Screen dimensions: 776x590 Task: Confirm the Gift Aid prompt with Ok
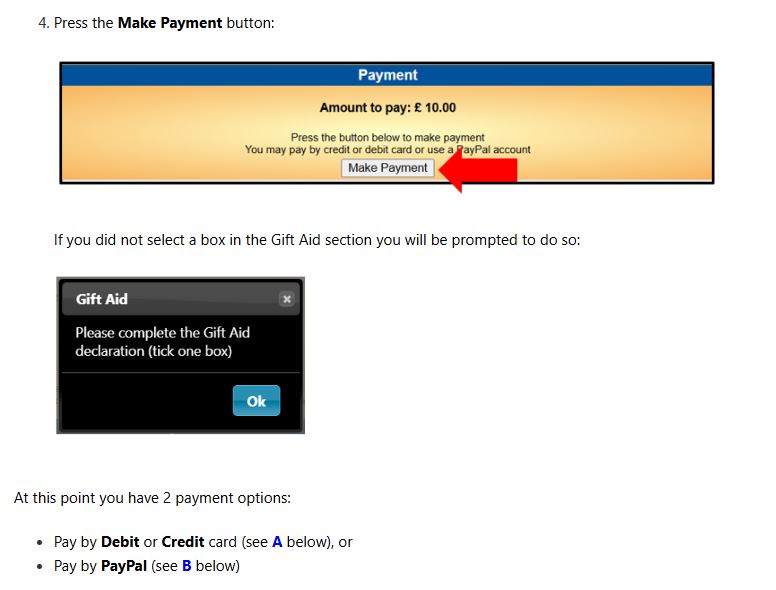pyautogui.click(x=256, y=400)
